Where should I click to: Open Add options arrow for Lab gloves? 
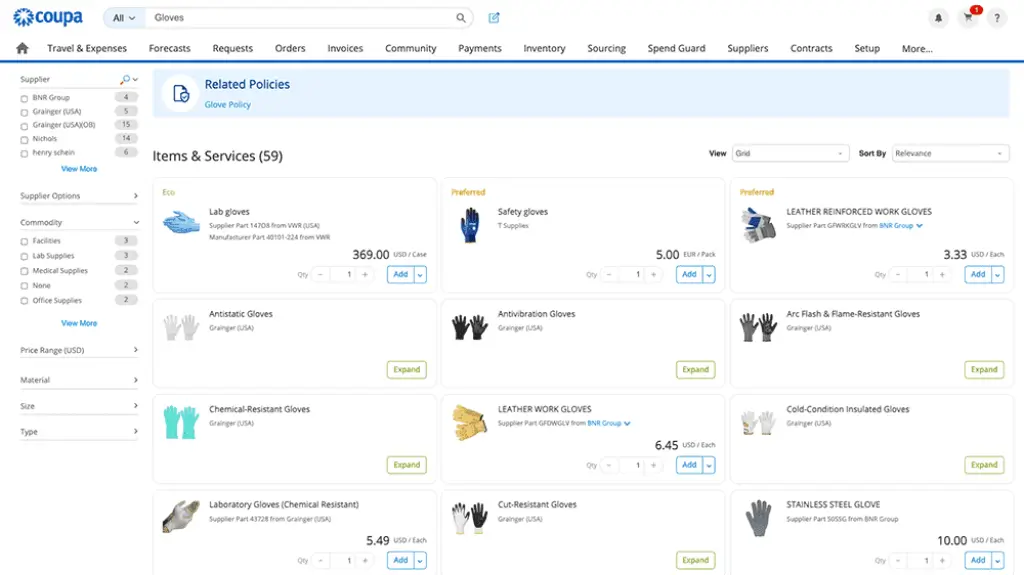pos(420,274)
